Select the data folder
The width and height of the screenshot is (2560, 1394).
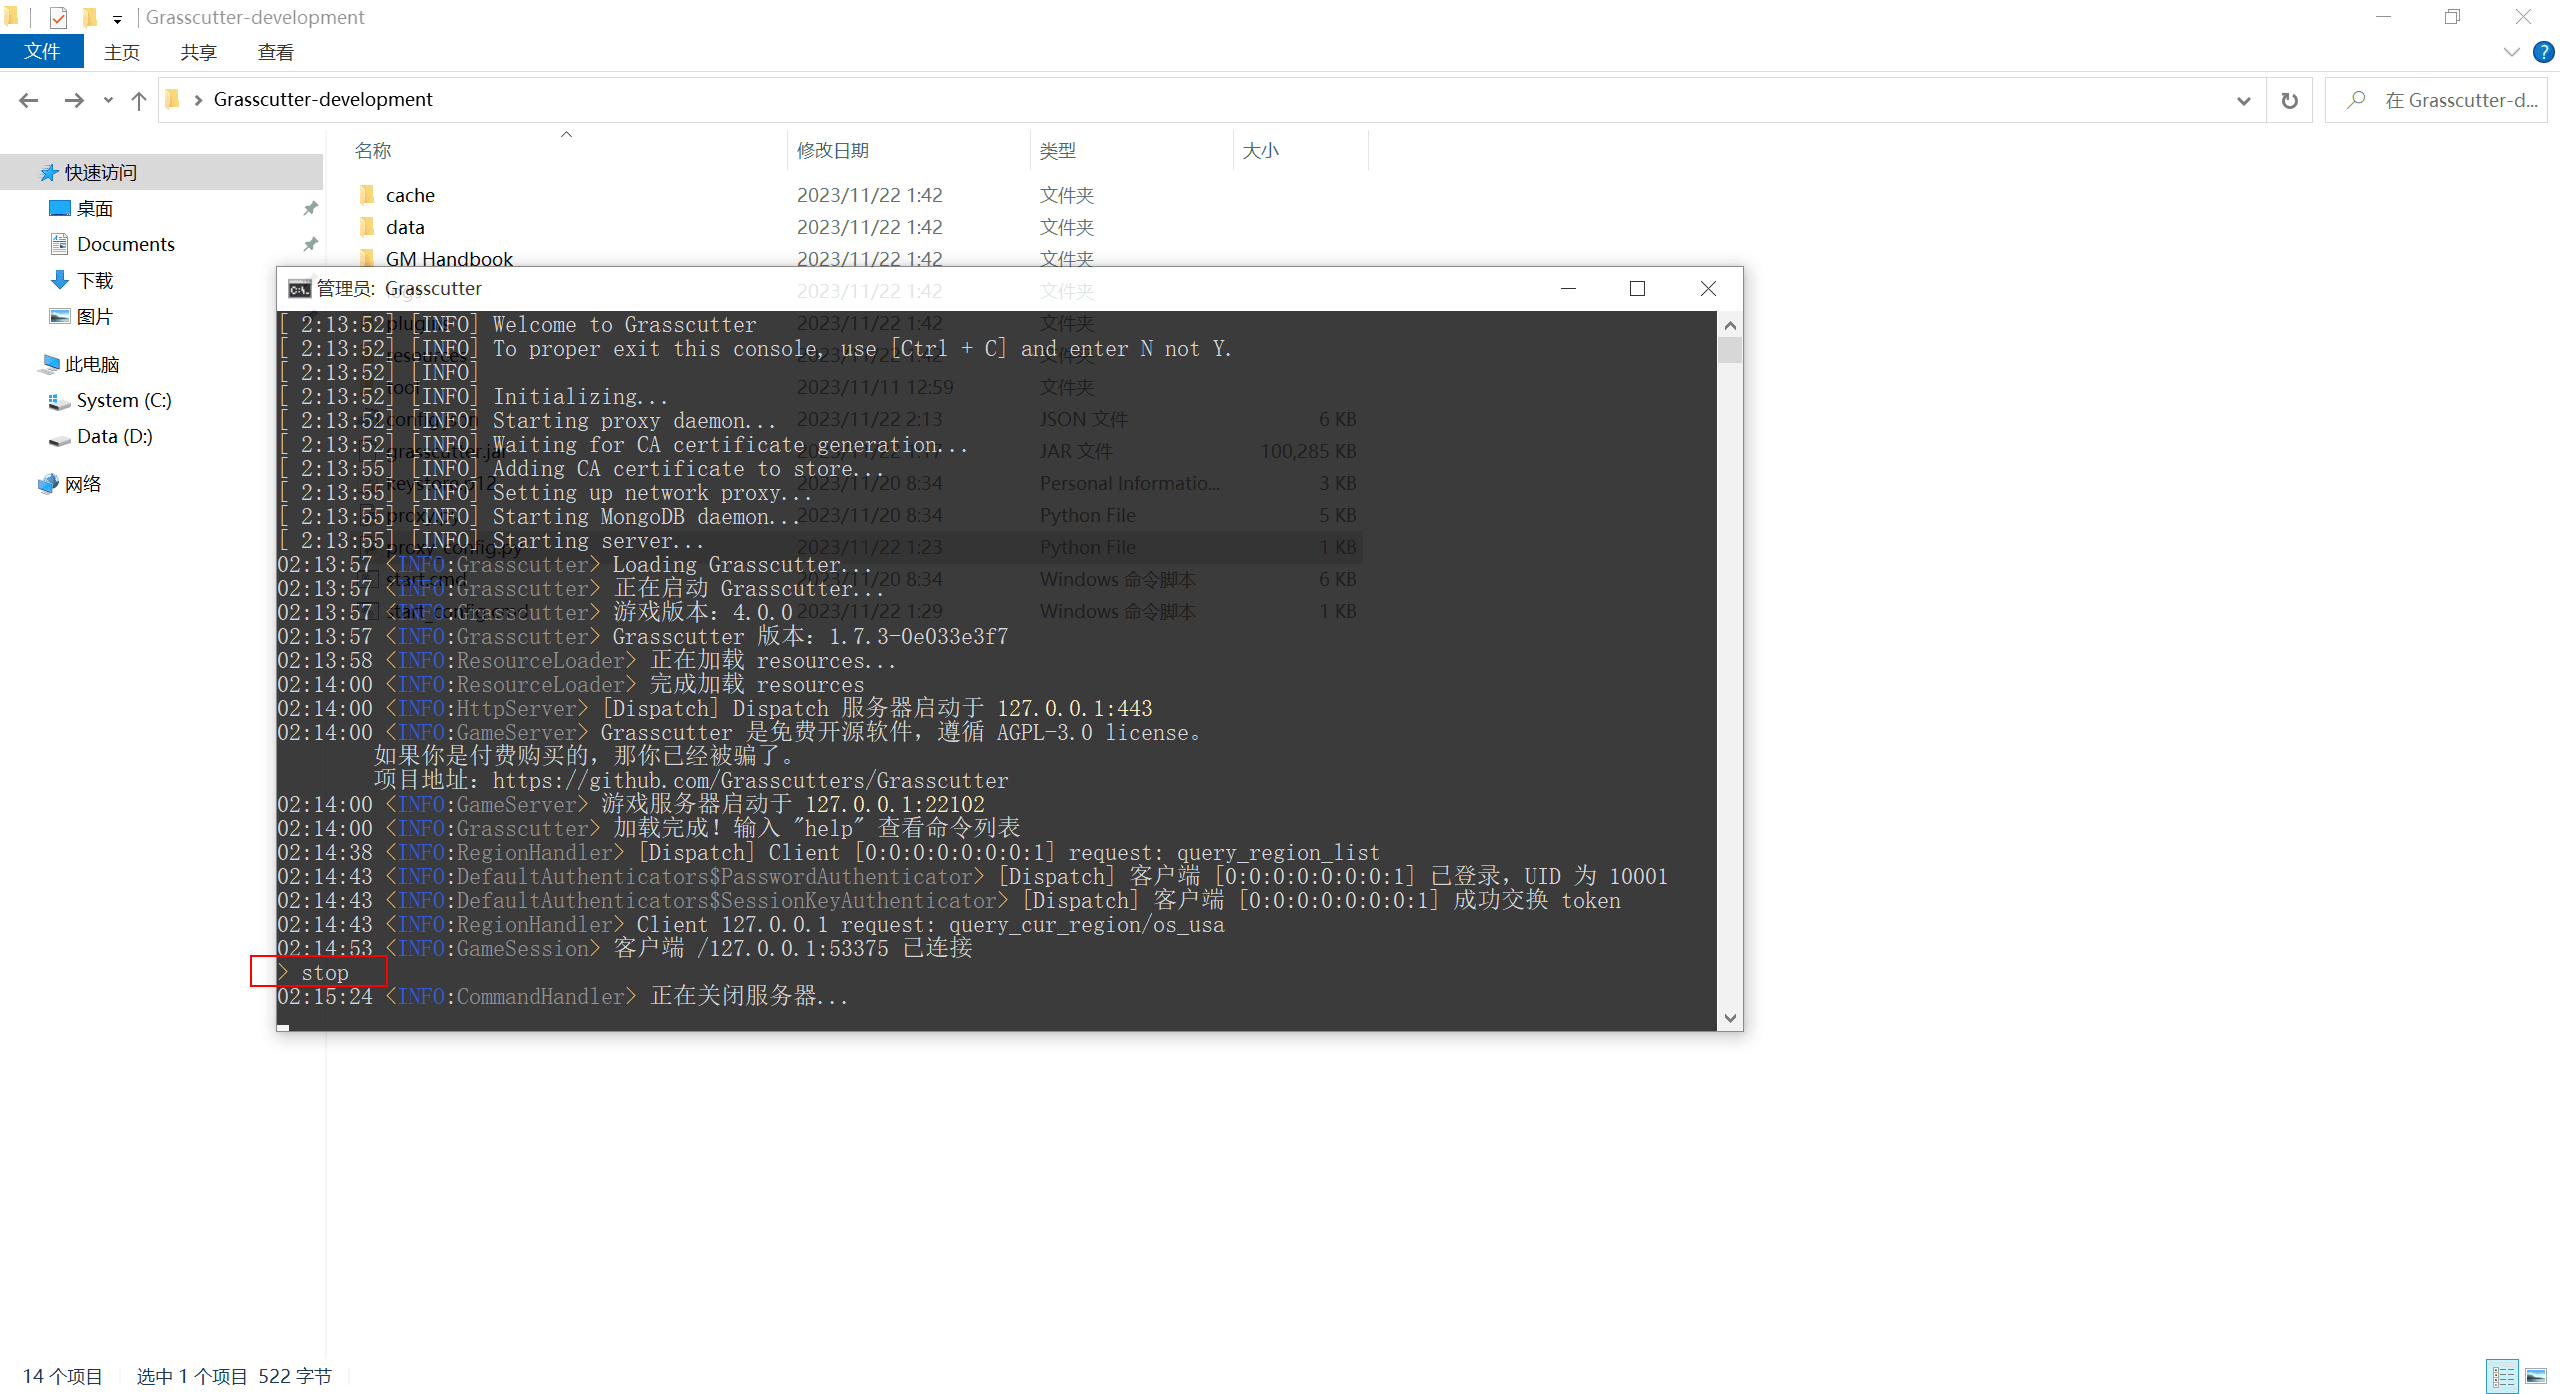pyautogui.click(x=405, y=227)
